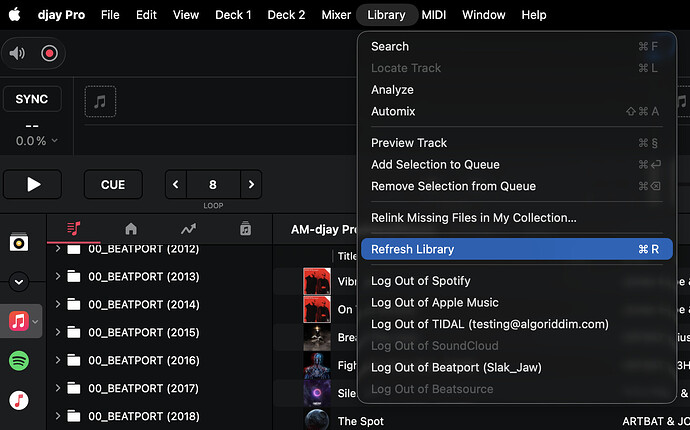Click the circular chevron-down sidebar button
690x430 pixels.
tap(19, 282)
